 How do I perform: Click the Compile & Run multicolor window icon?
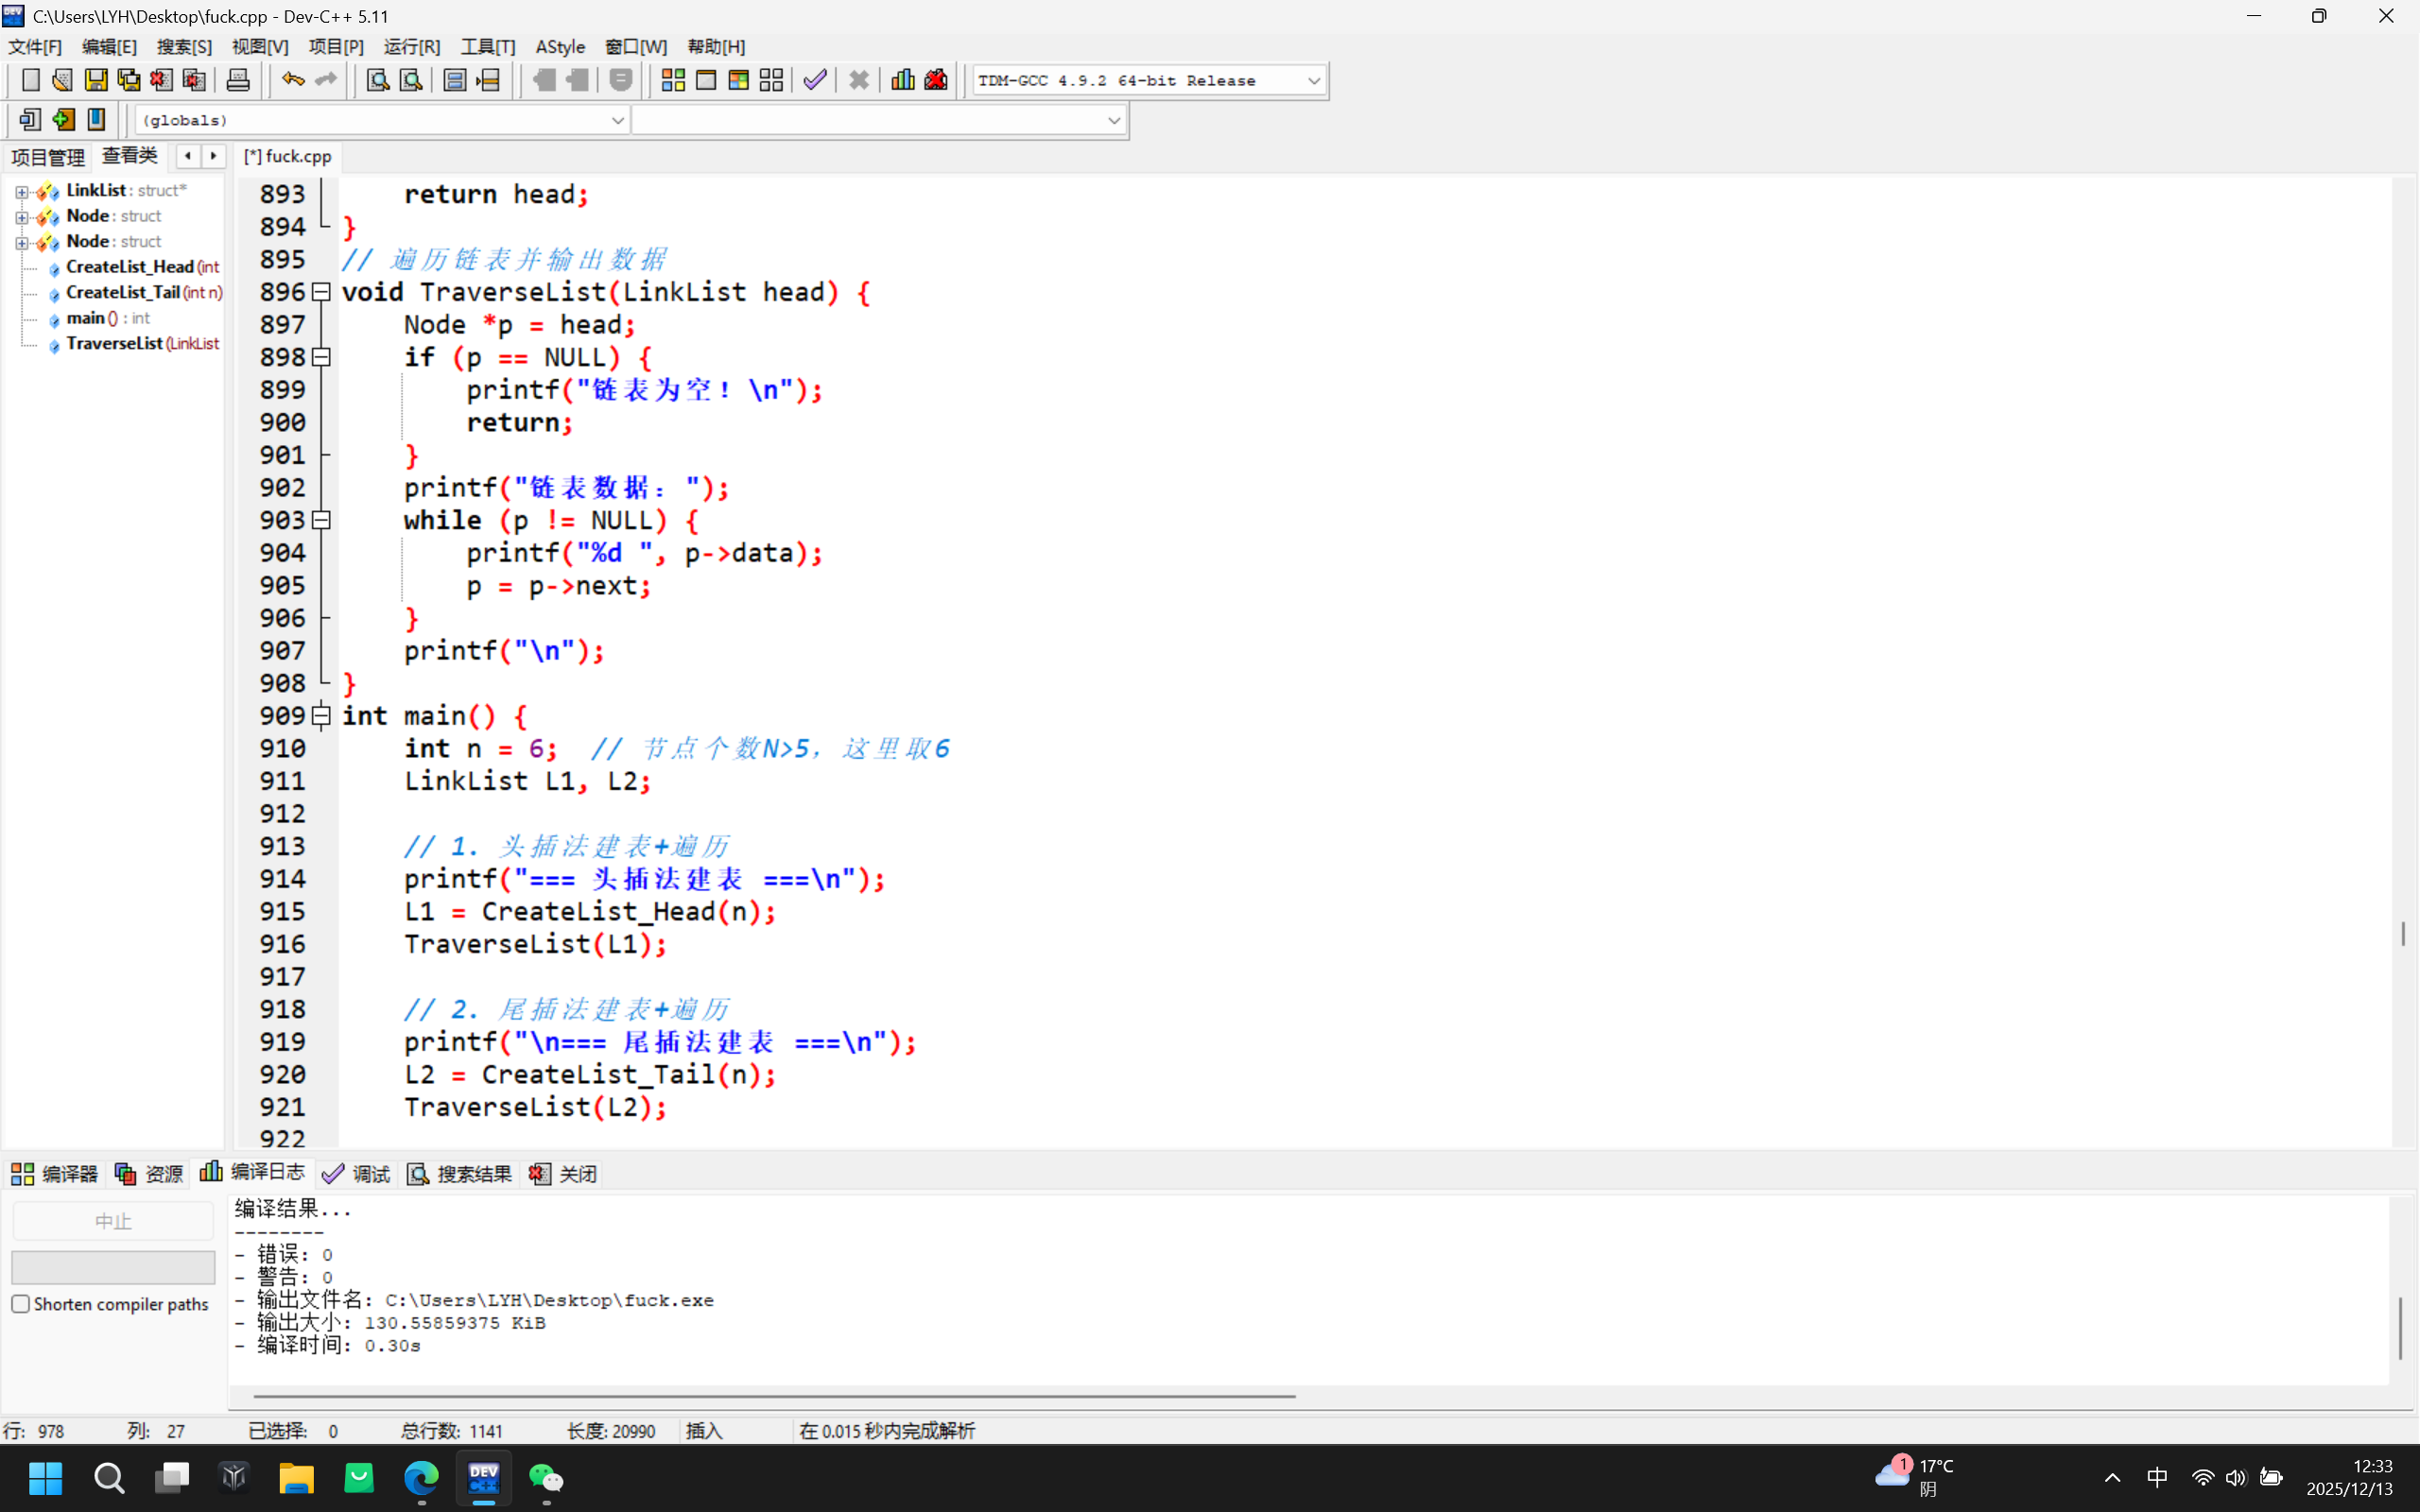point(739,80)
